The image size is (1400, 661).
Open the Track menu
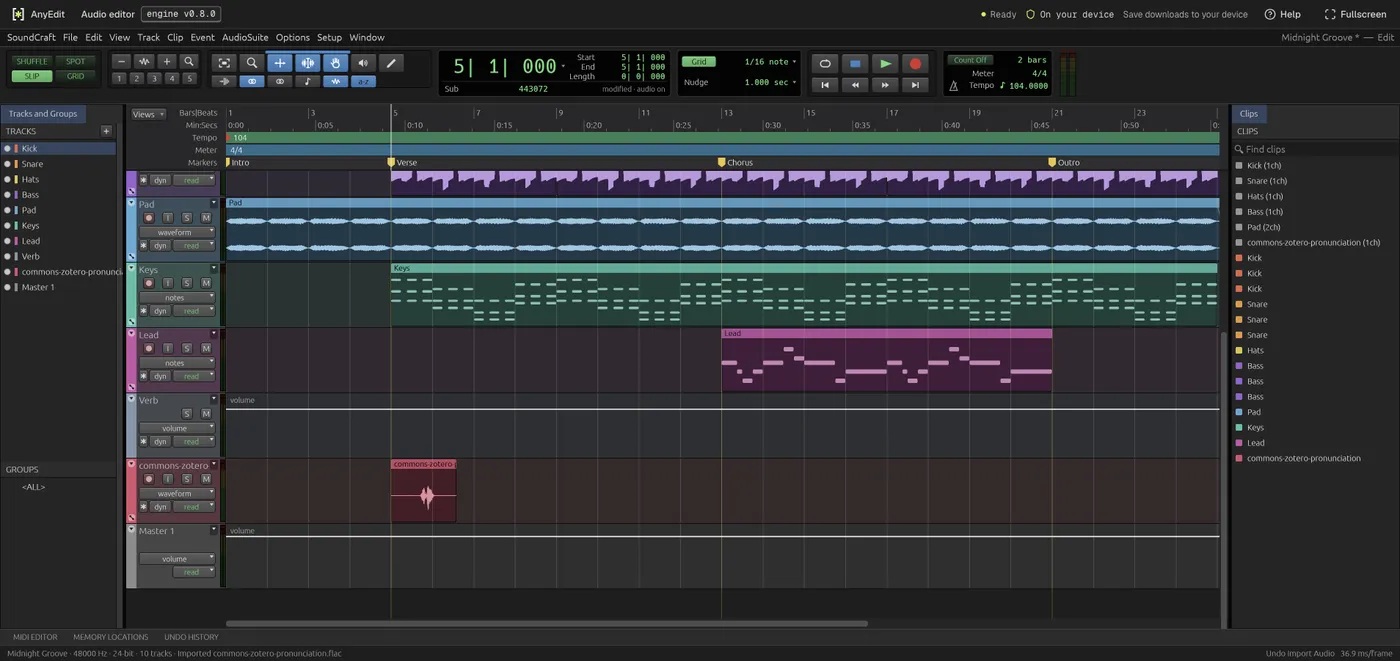148,37
